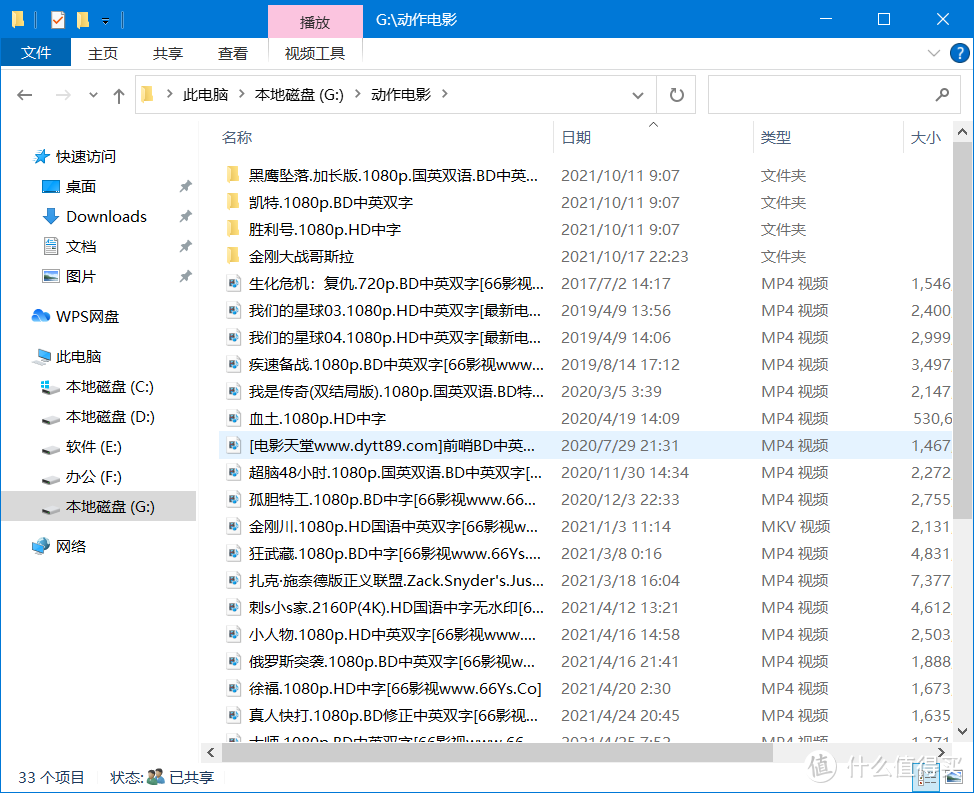Screen dimensions: 974x793
Task: Refresh the folder view
Action: (676, 94)
